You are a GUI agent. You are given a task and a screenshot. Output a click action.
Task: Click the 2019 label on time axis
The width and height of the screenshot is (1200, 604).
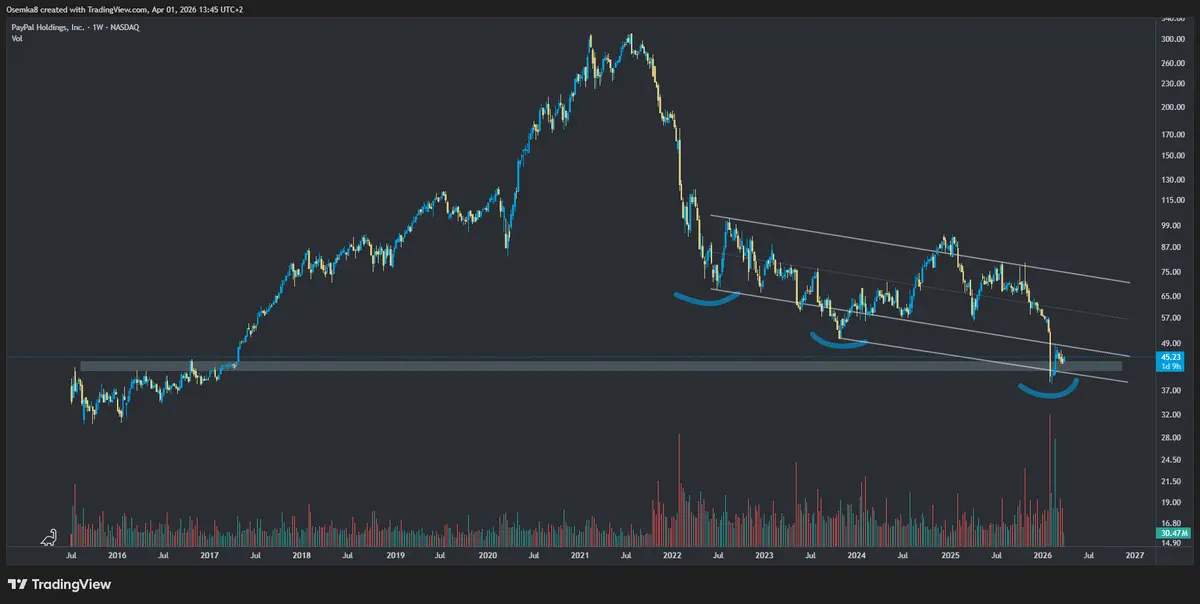pyautogui.click(x=395, y=554)
